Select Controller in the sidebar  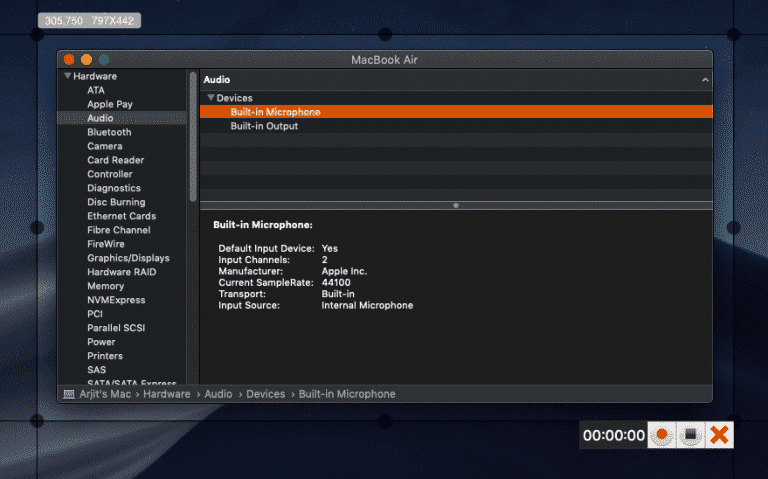coord(110,174)
